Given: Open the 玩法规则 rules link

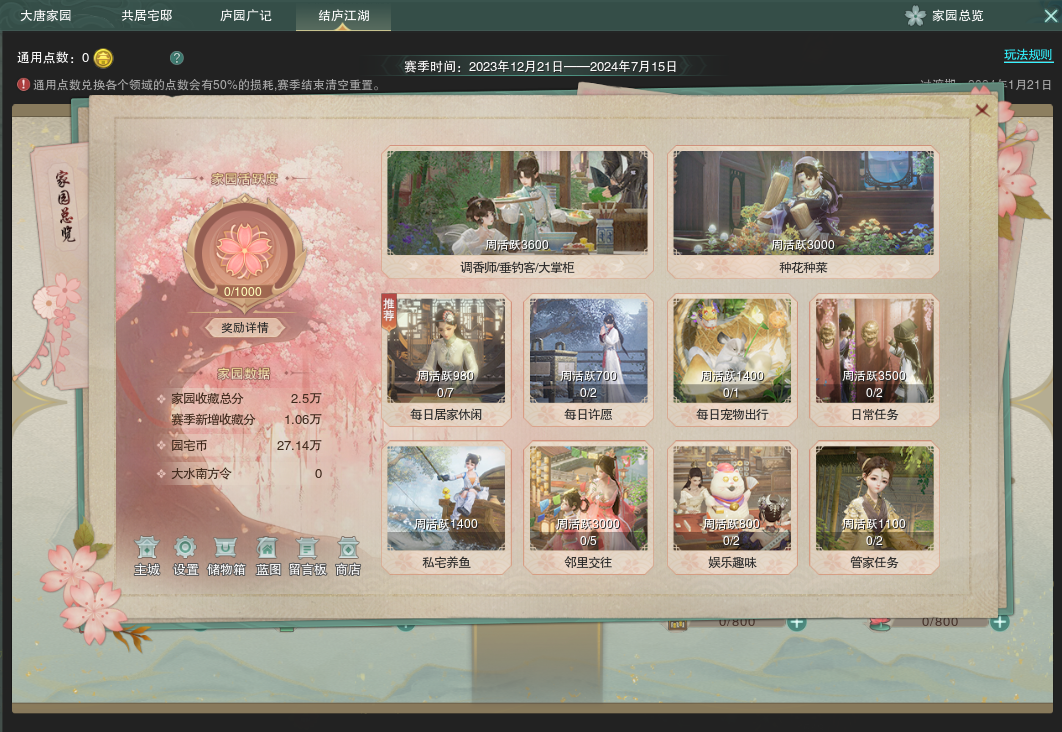Looking at the screenshot, I should [1028, 56].
